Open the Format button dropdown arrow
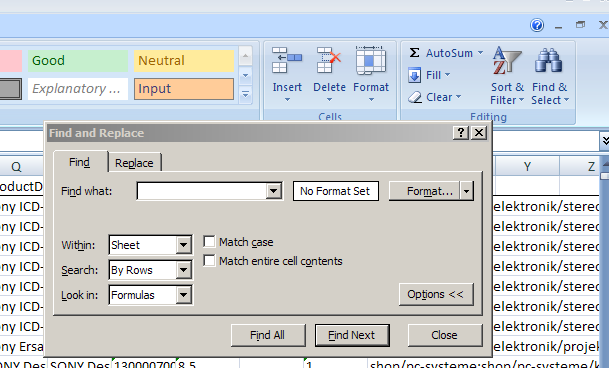Screen dimensions: 609x368 (466, 191)
